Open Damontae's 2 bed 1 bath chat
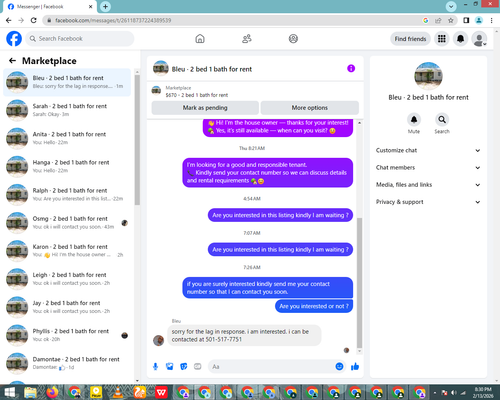Image resolution: width=500 pixels, height=400 pixels. [67, 363]
